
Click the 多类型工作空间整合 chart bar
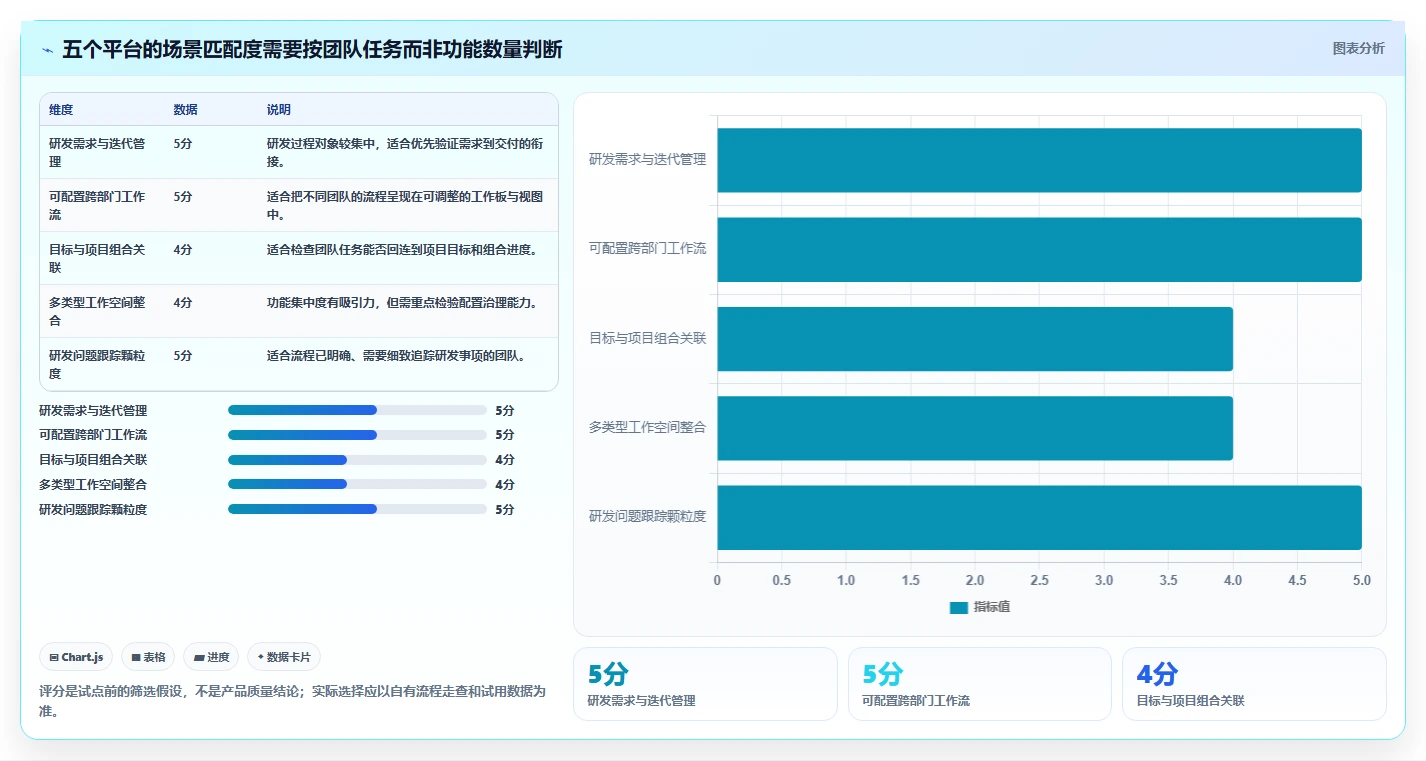pos(975,428)
